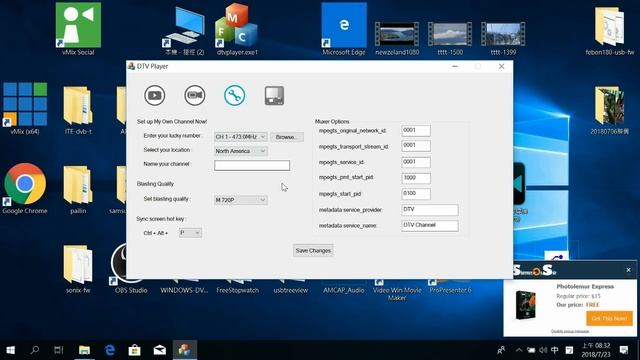Open the screen layout tab icon
This screenshot has width=640, height=360.
(274, 96)
